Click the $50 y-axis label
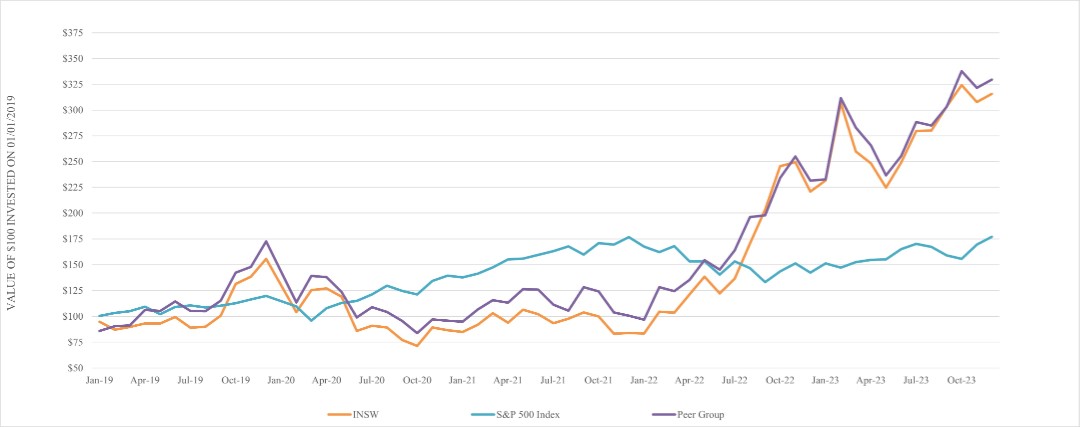 coord(75,368)
